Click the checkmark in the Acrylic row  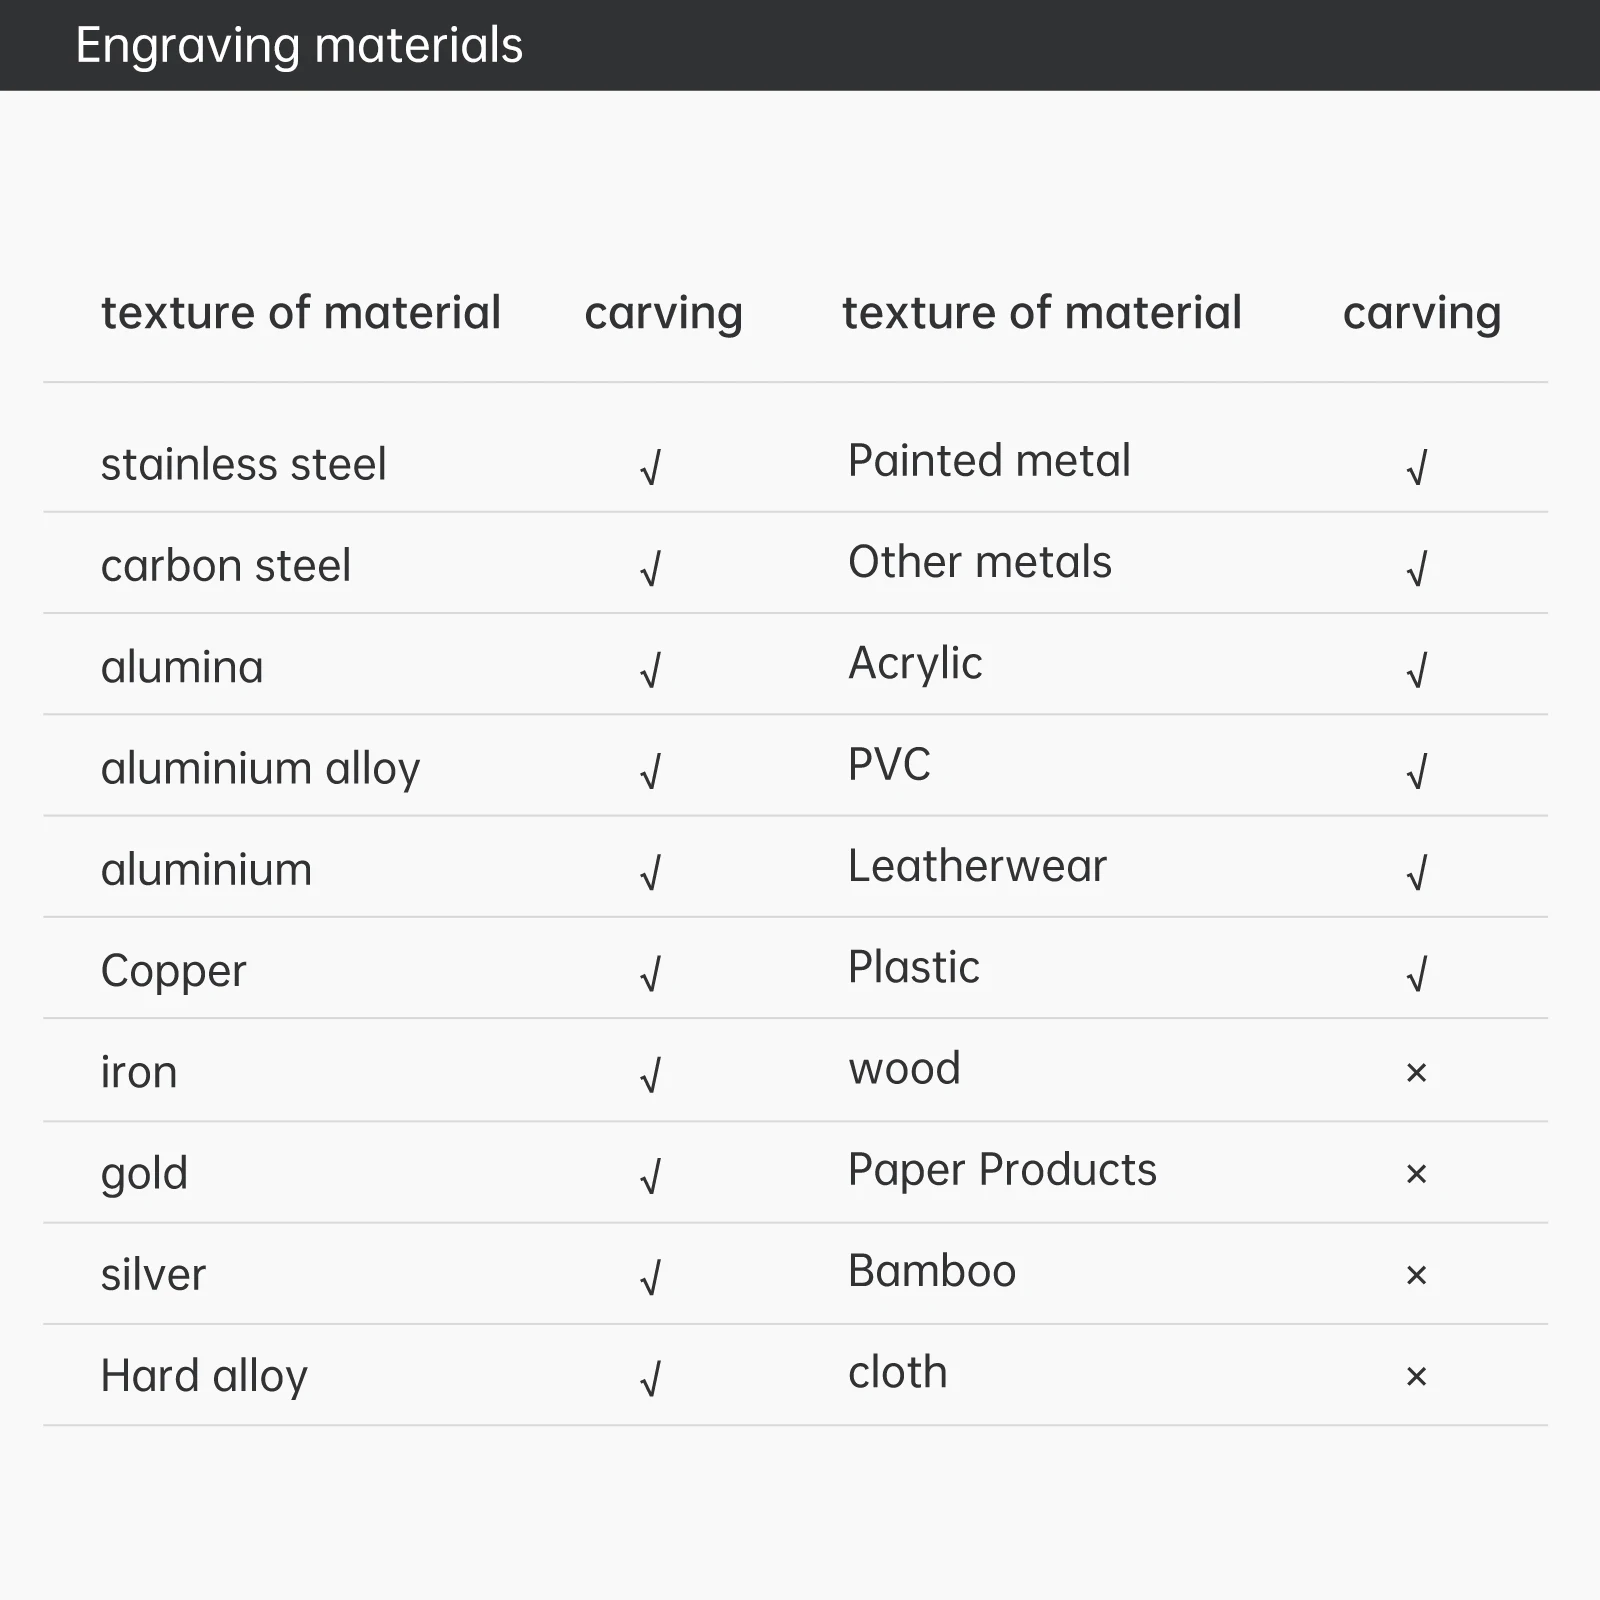tap(1417, 670)
